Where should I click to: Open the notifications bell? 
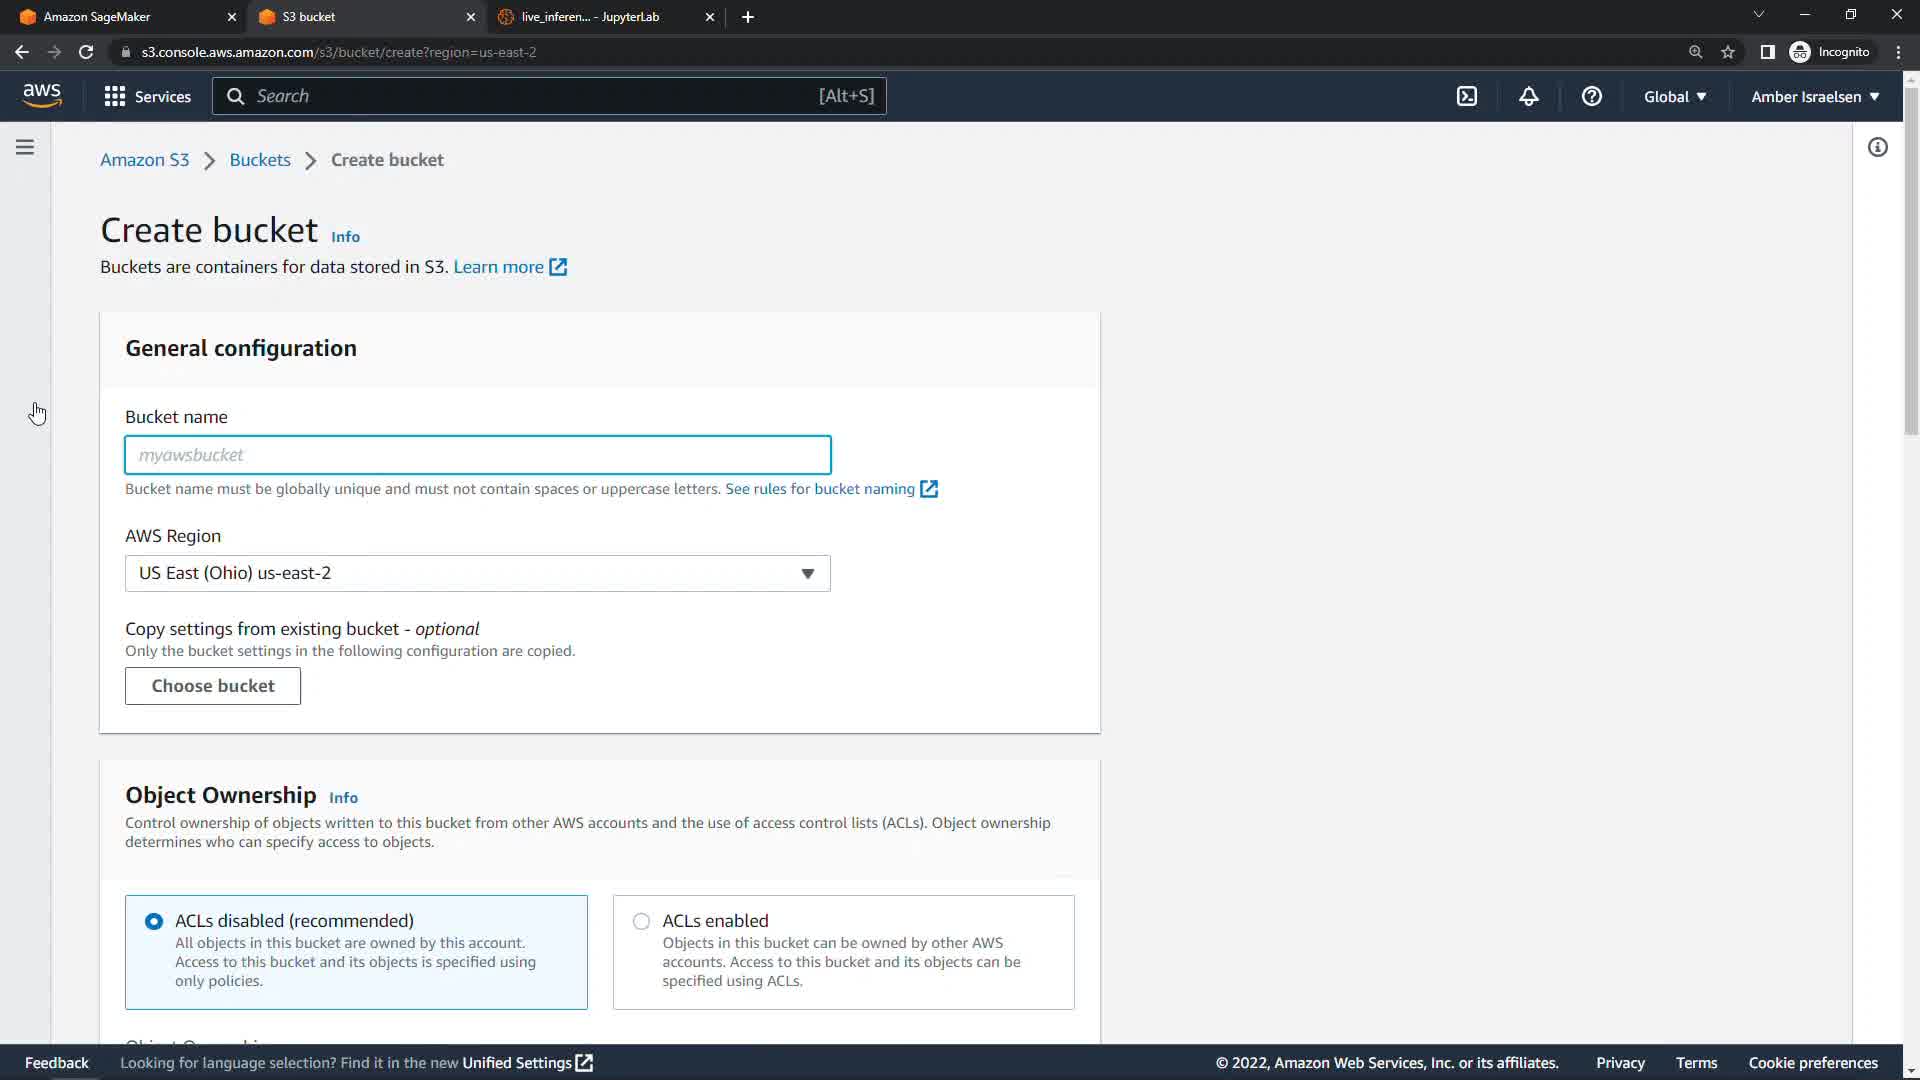1528,96
